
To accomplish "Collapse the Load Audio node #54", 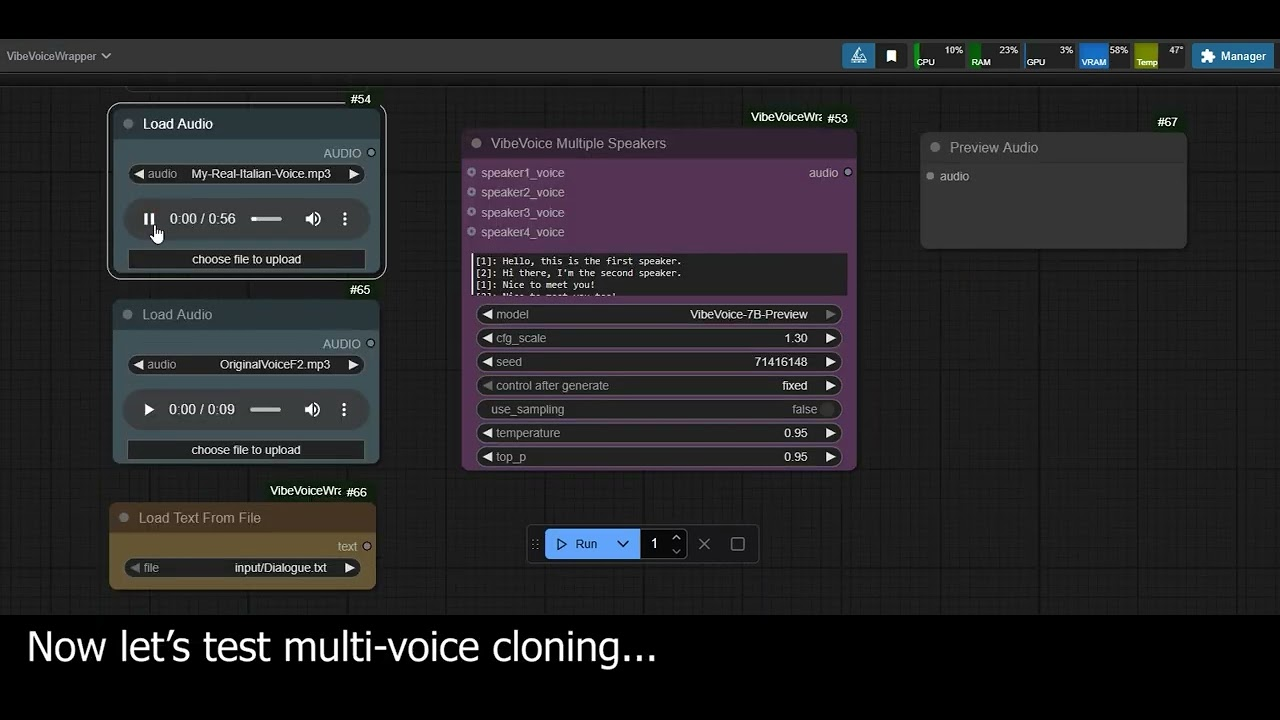I will click(128, 124).
